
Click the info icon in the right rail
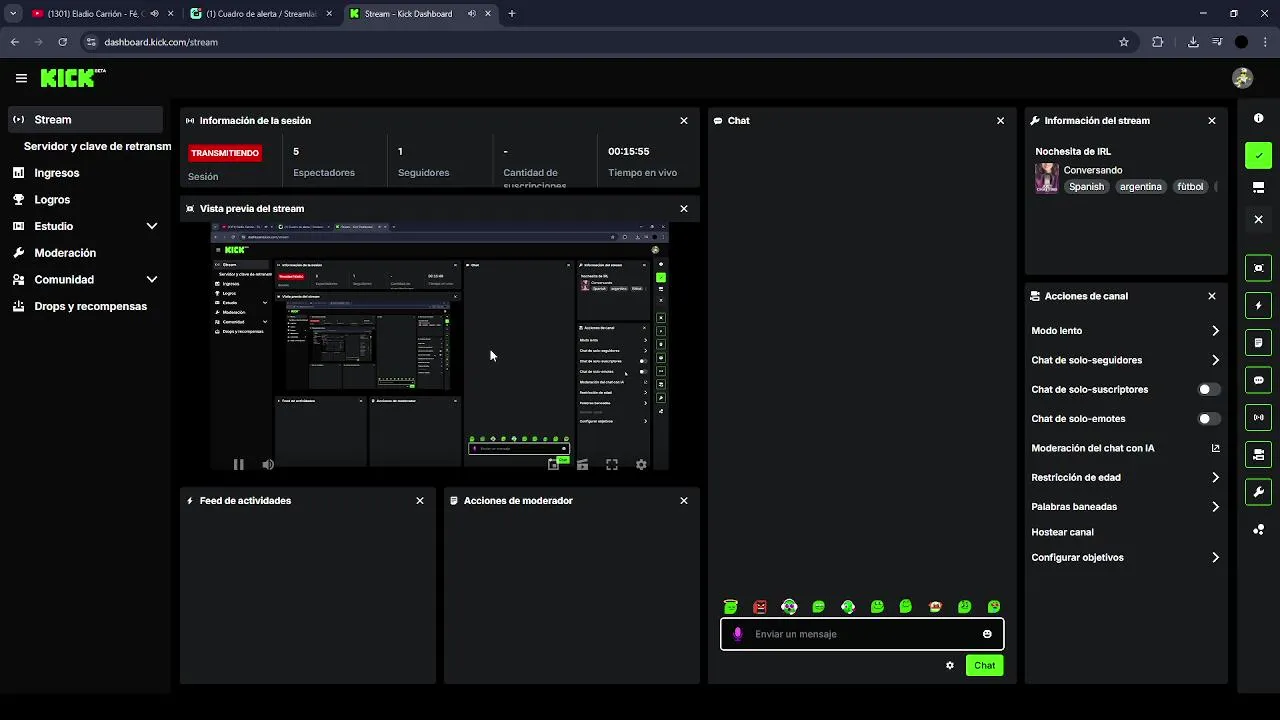[x=1258, y=118]
